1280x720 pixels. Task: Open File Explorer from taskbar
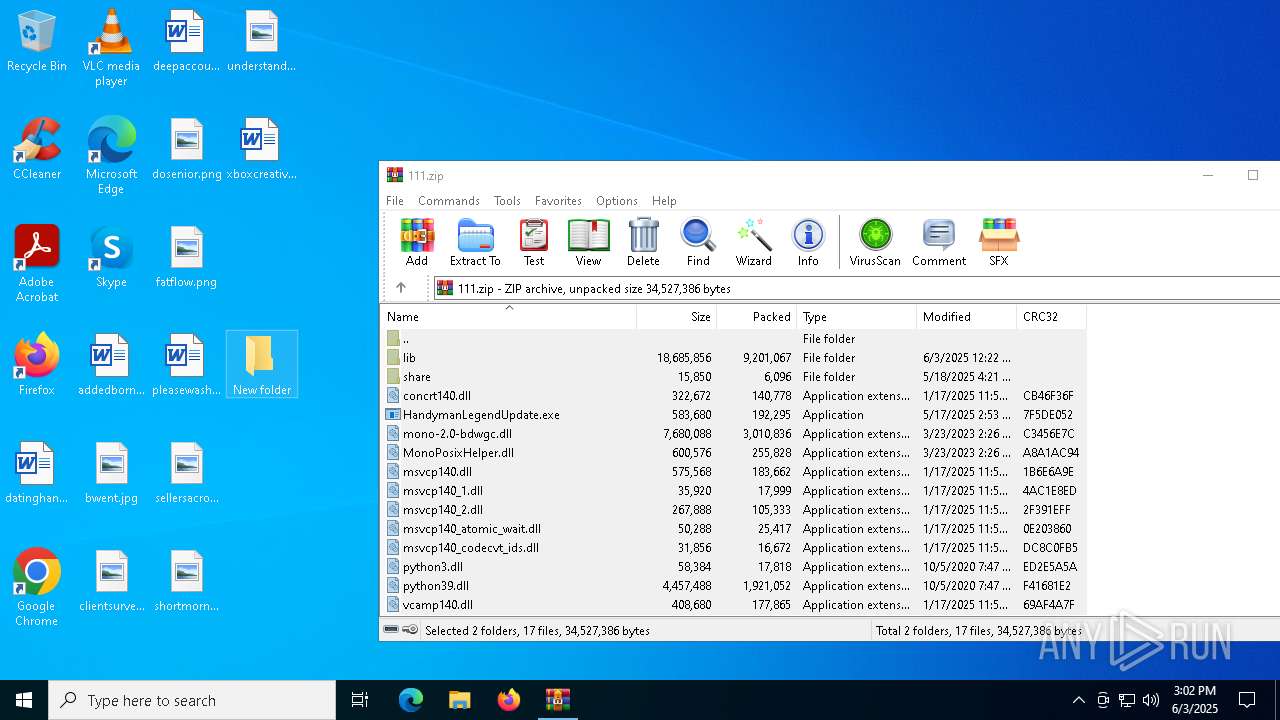(459, 700)
